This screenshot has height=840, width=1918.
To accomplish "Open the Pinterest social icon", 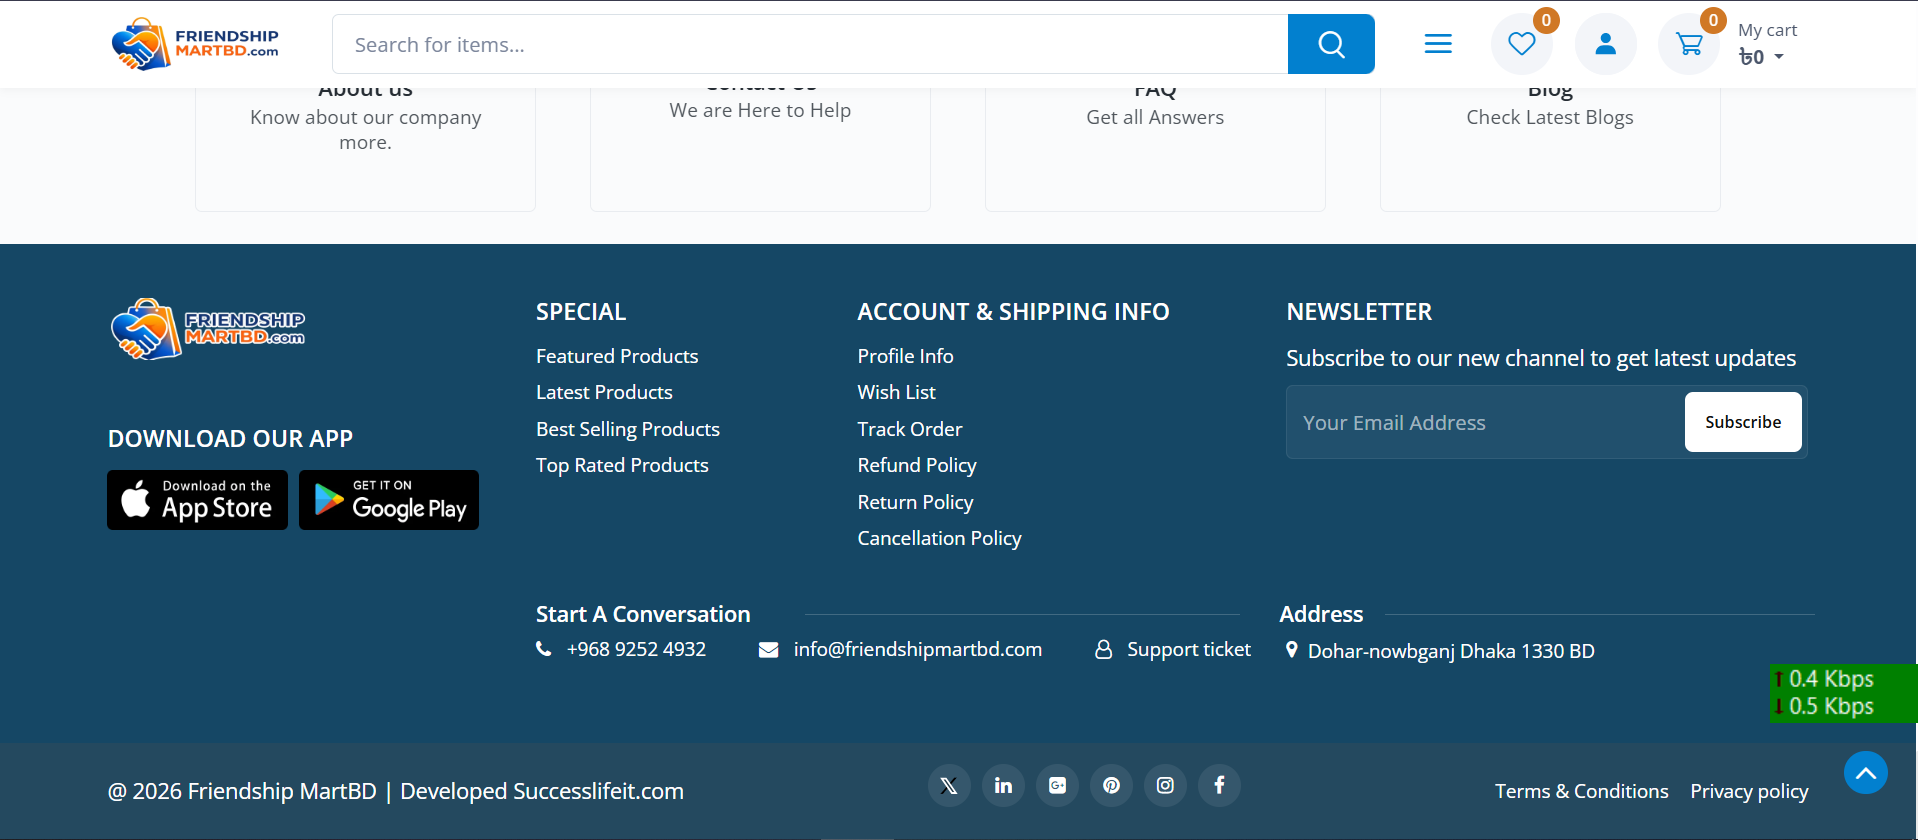I will (x=1111, y=786).
